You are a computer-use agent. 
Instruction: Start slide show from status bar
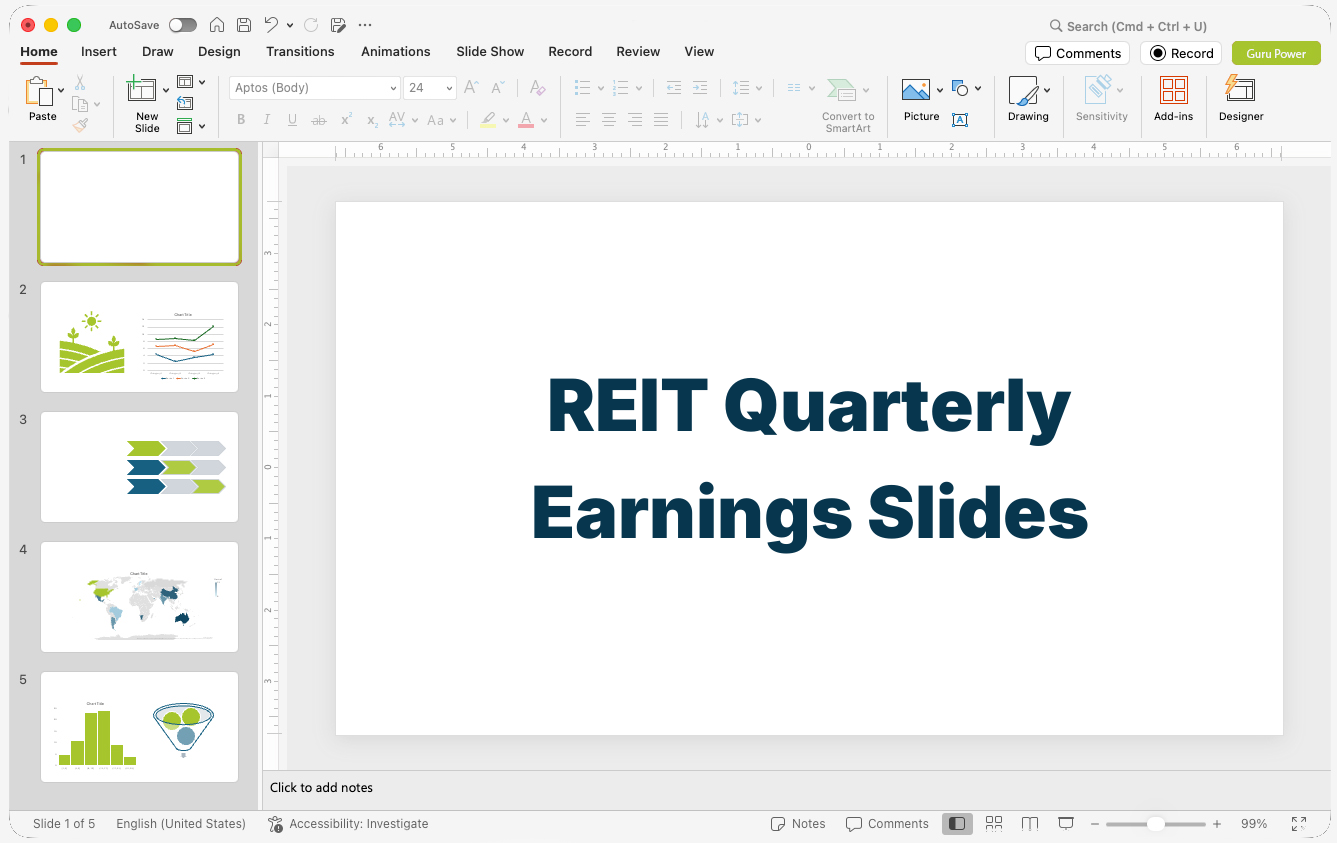tap(1066, 824)
